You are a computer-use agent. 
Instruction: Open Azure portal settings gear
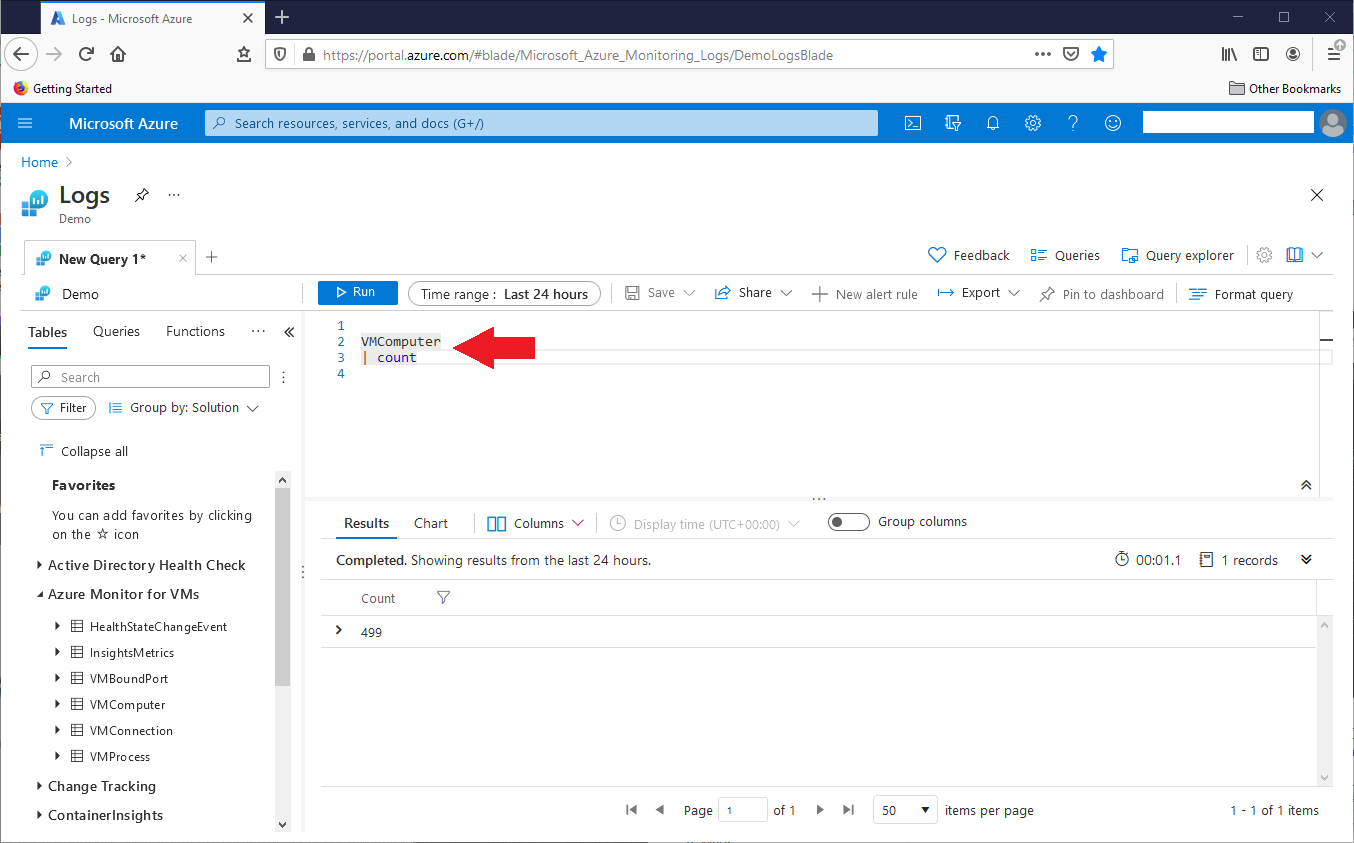[1033, 123]
